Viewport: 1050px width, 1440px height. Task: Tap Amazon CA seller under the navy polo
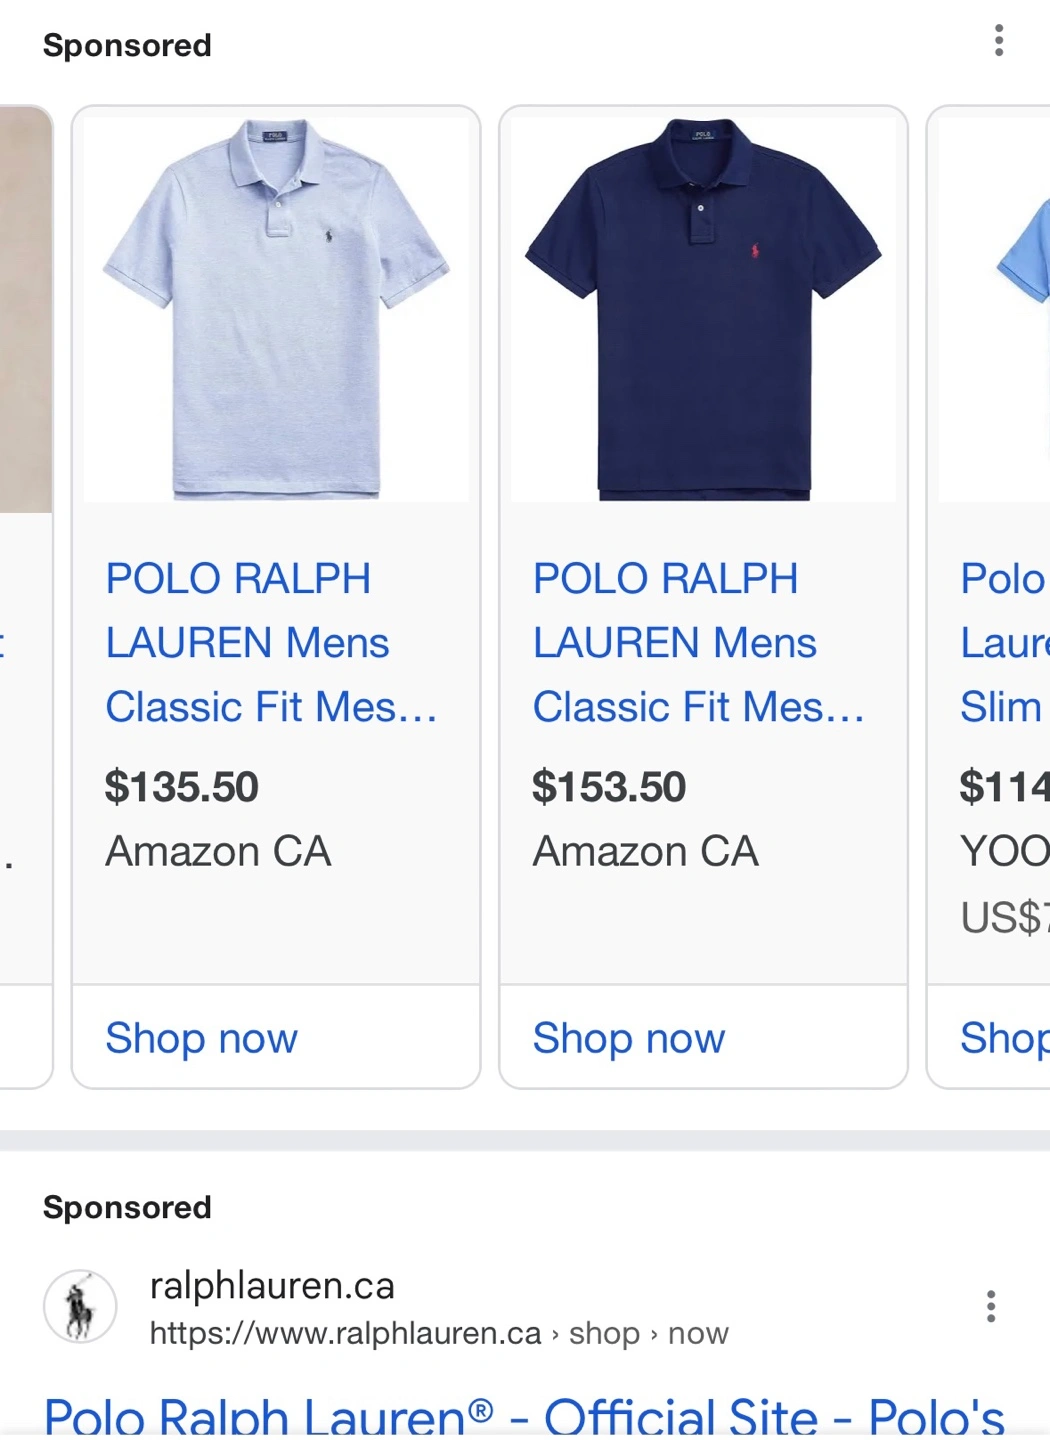tap(645, 852)
